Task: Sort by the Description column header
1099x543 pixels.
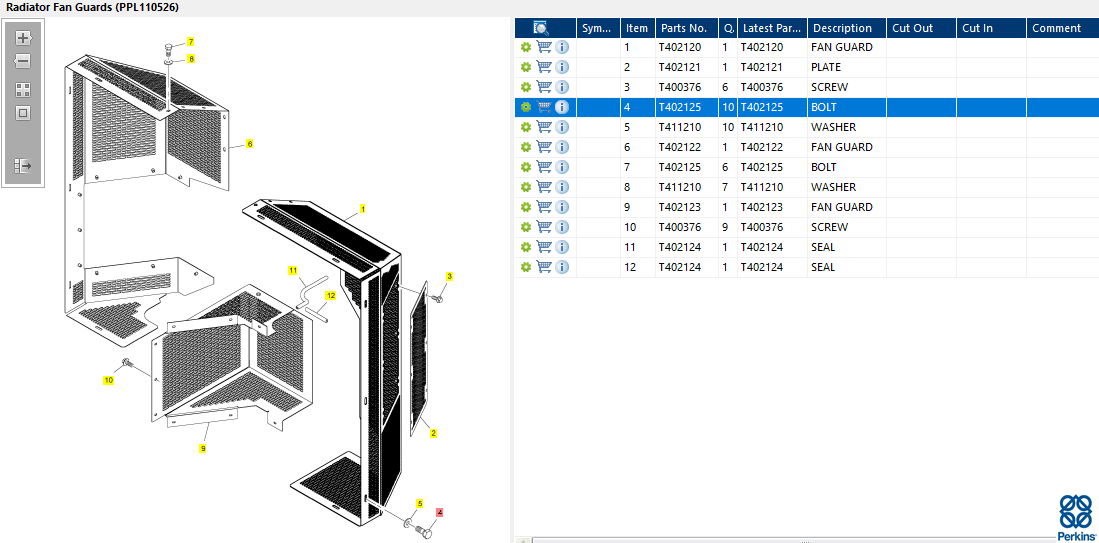Action: (x=847, y=28)
